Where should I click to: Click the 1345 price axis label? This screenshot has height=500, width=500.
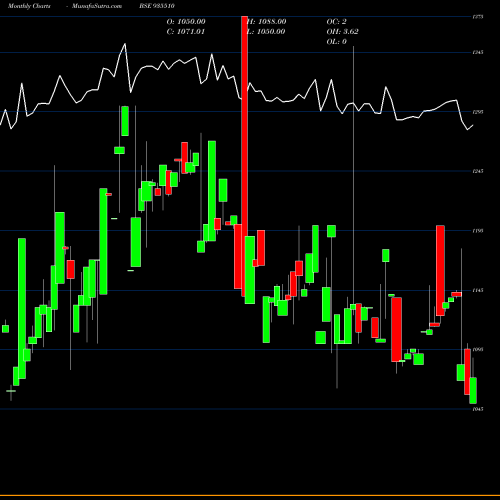point(478,52)
